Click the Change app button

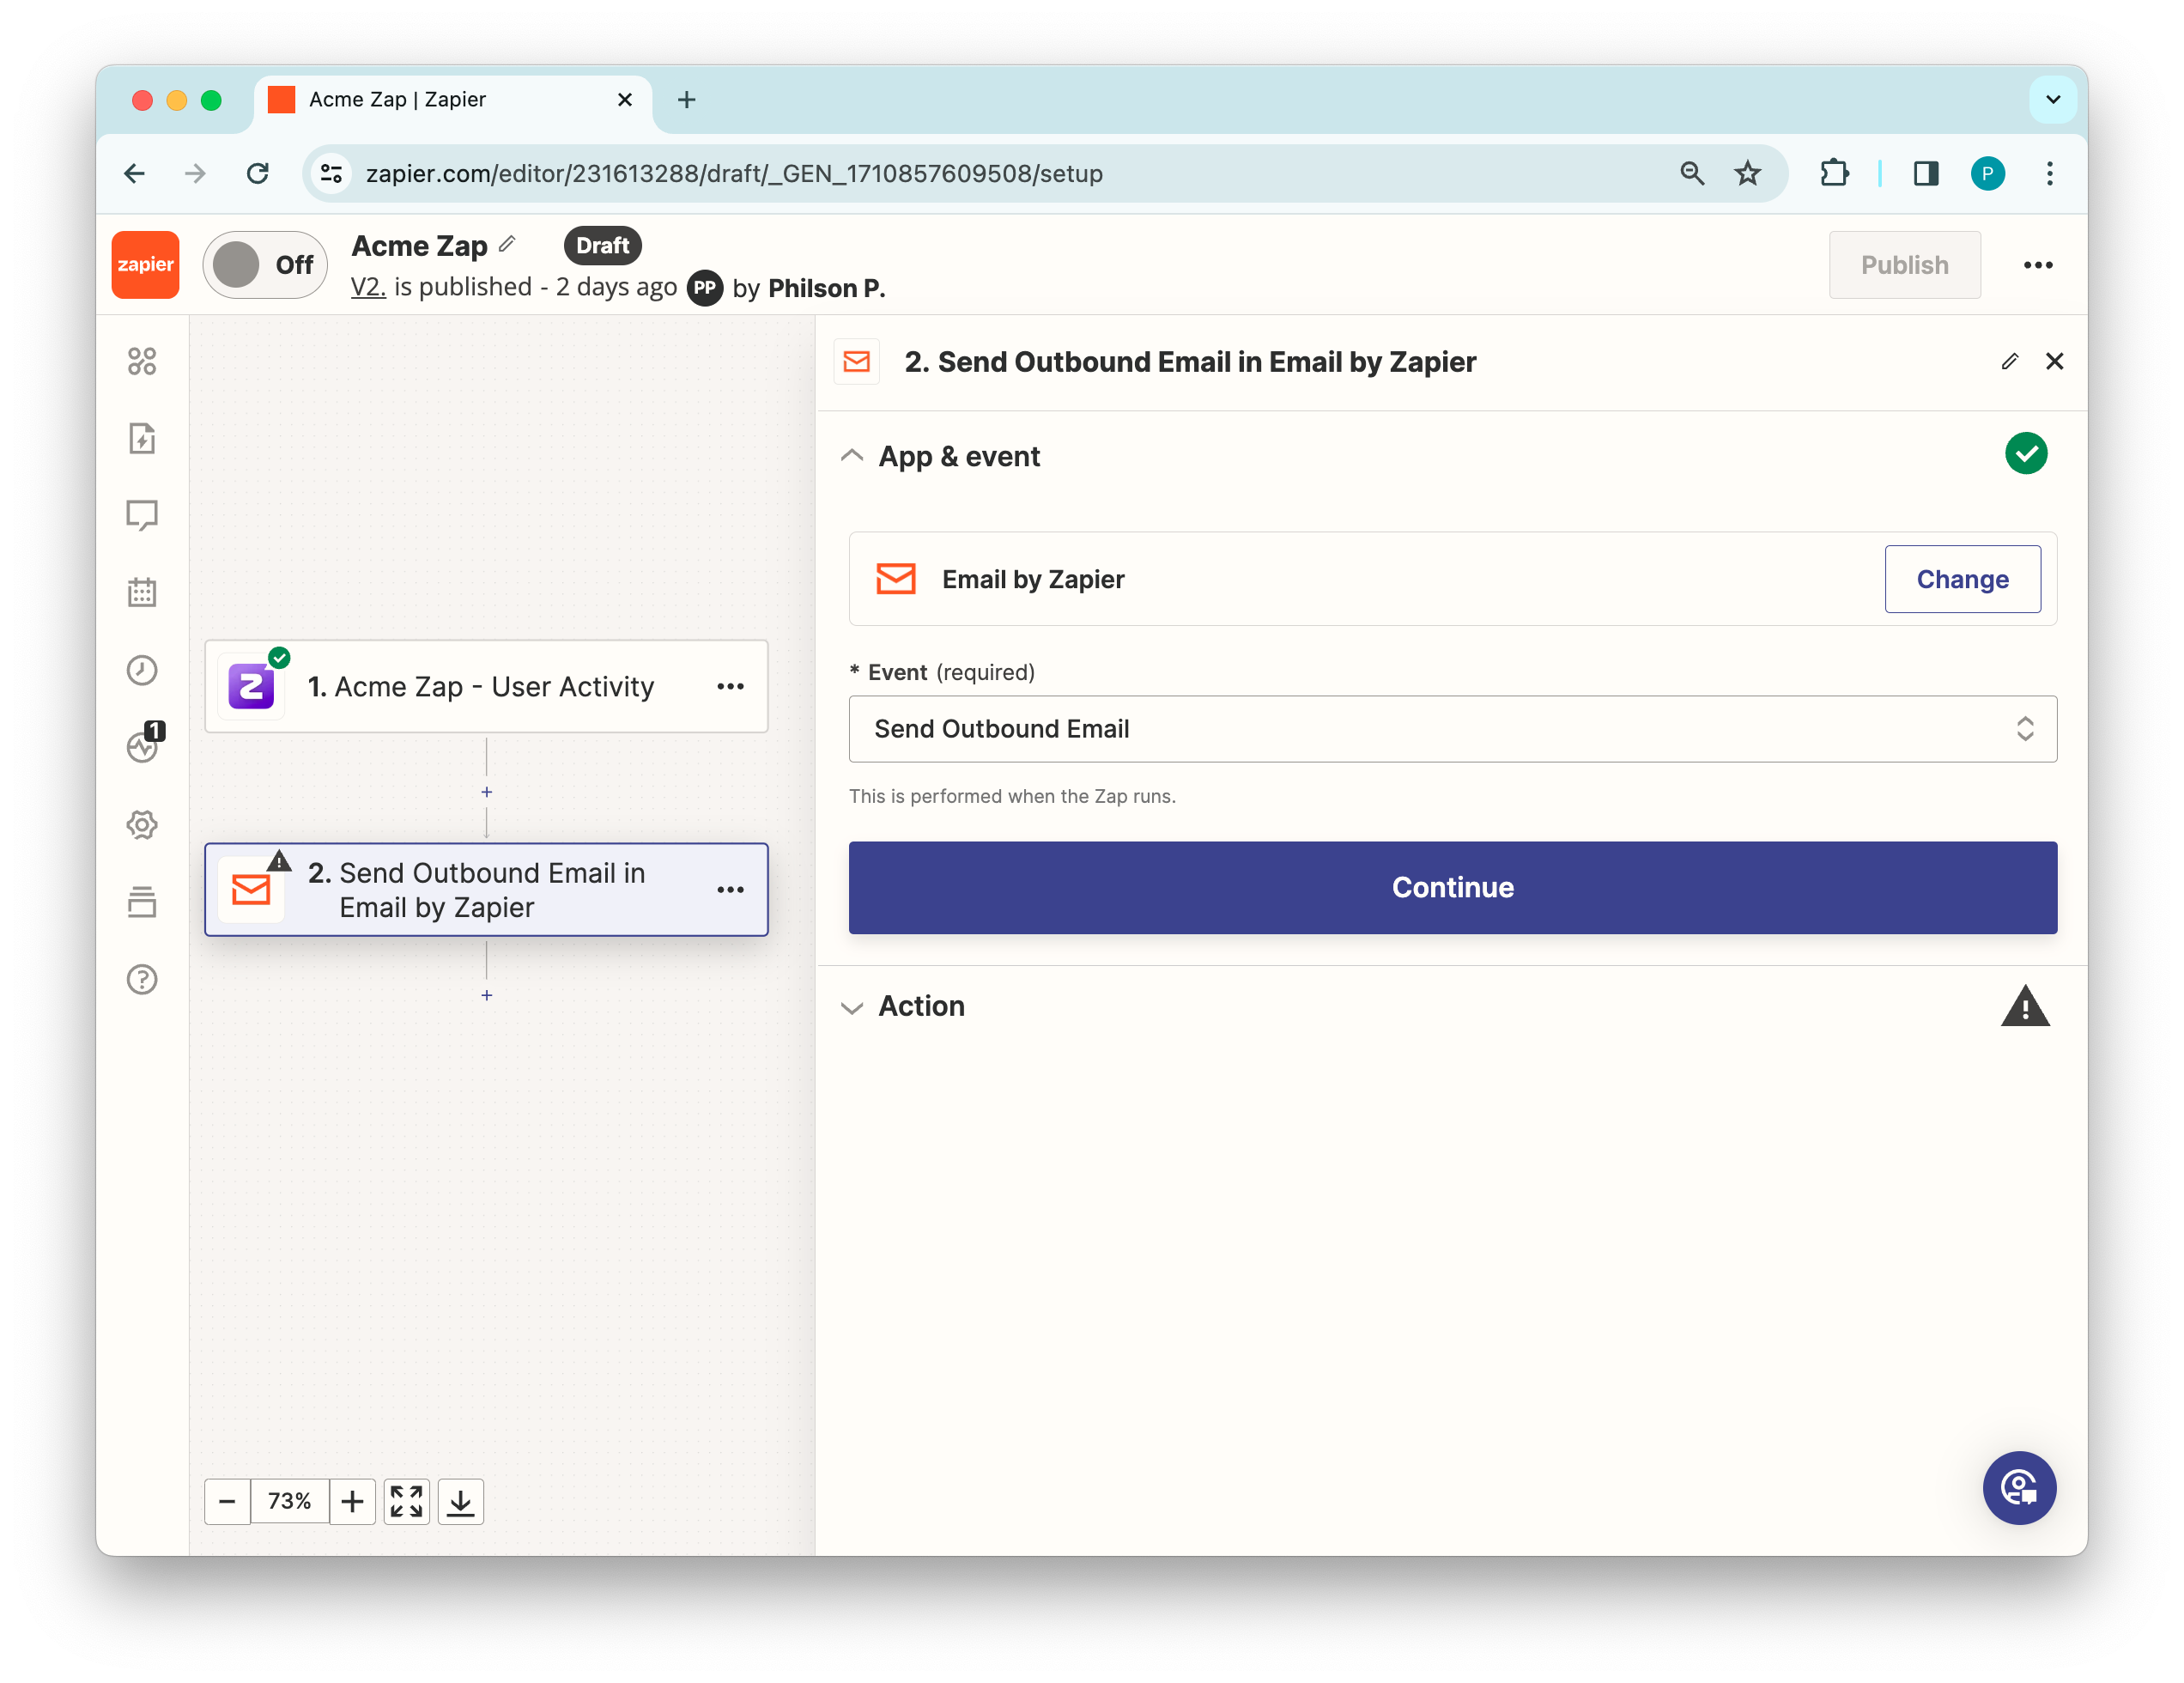[x=1961, y=579]
